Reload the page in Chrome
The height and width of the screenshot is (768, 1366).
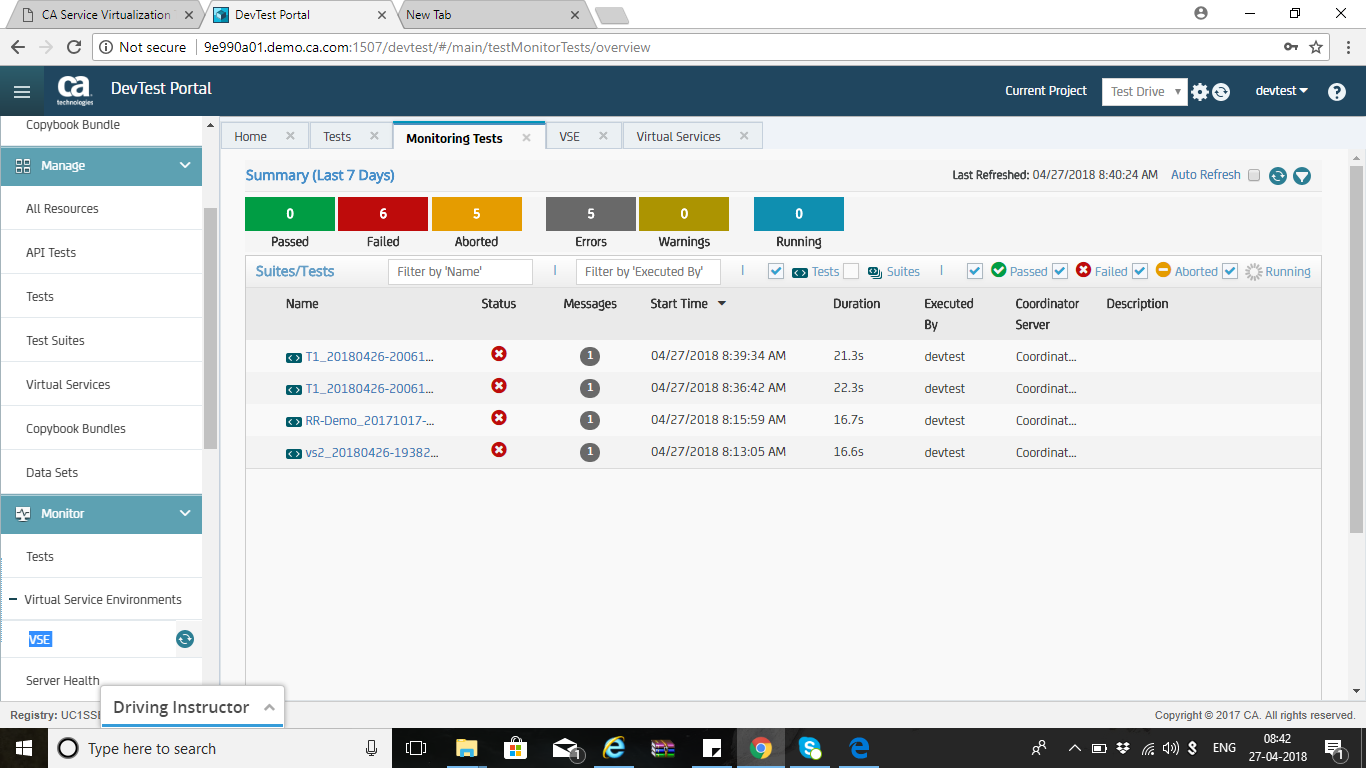tap(73, 47)
